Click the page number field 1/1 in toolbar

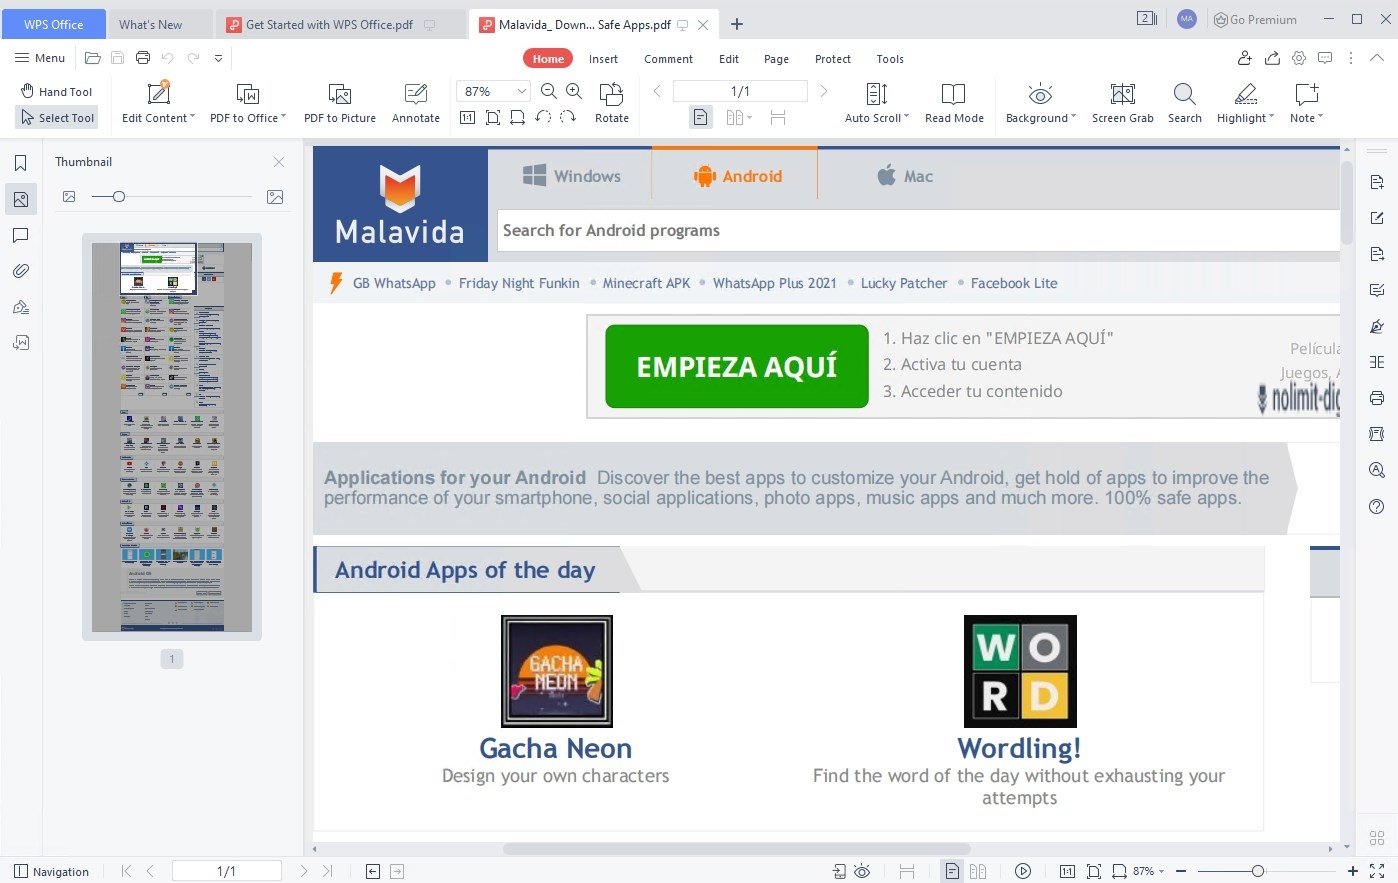740,91
